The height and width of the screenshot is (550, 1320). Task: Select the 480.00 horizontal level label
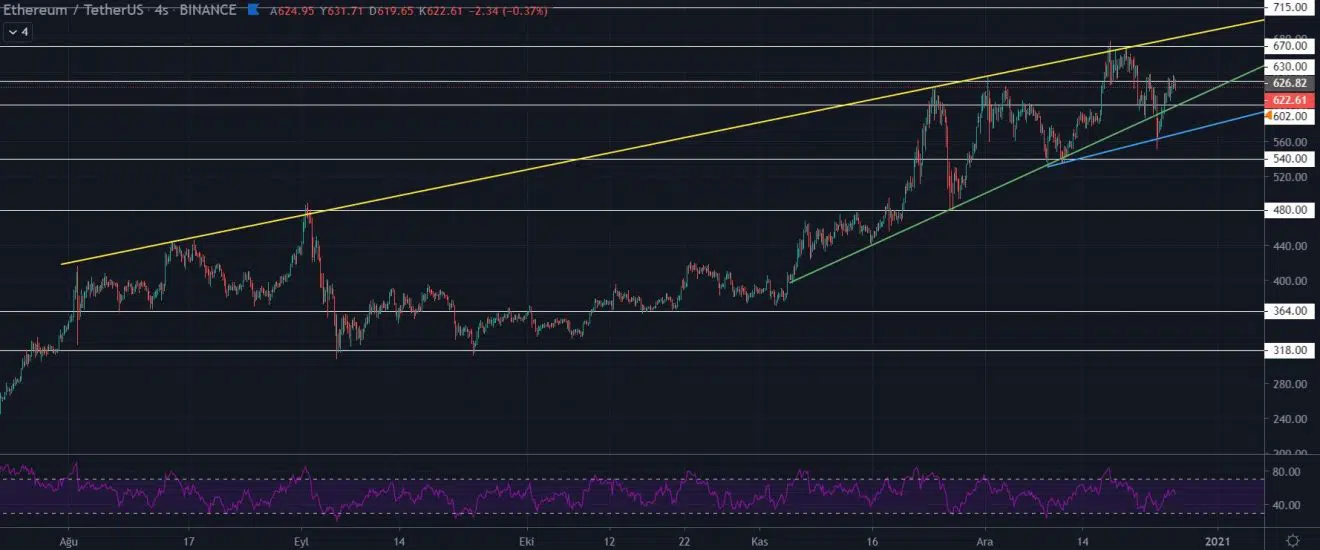point(1290,210)
